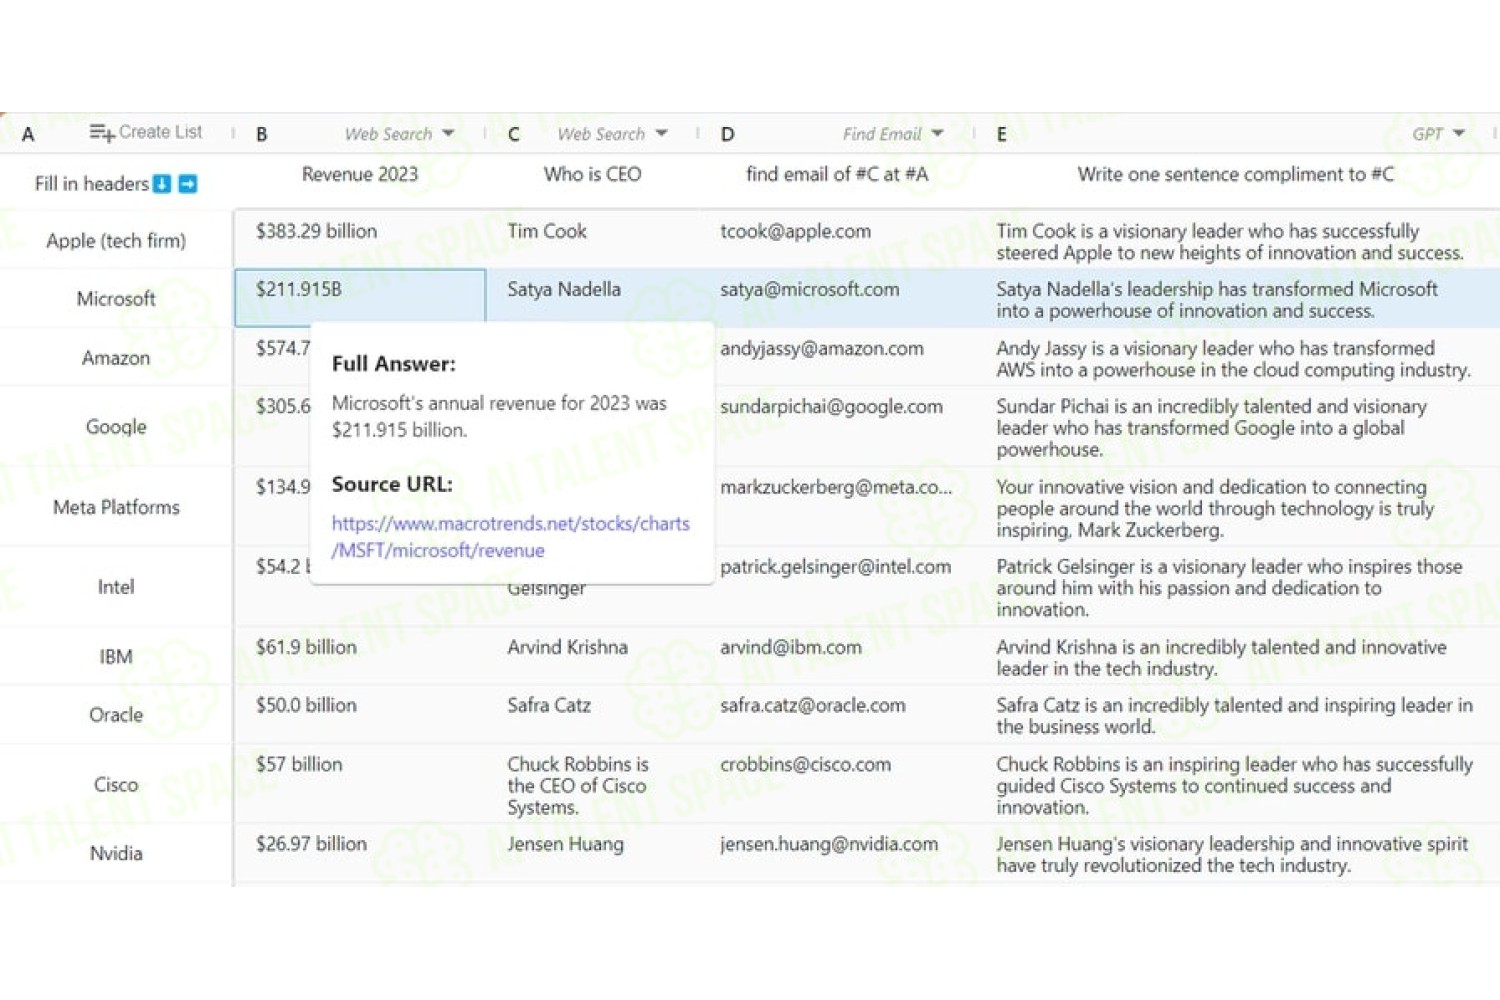Click the Safra Catz CEO cell
The width and height of the screenshot is (1500, 1000).
[592, 714]
